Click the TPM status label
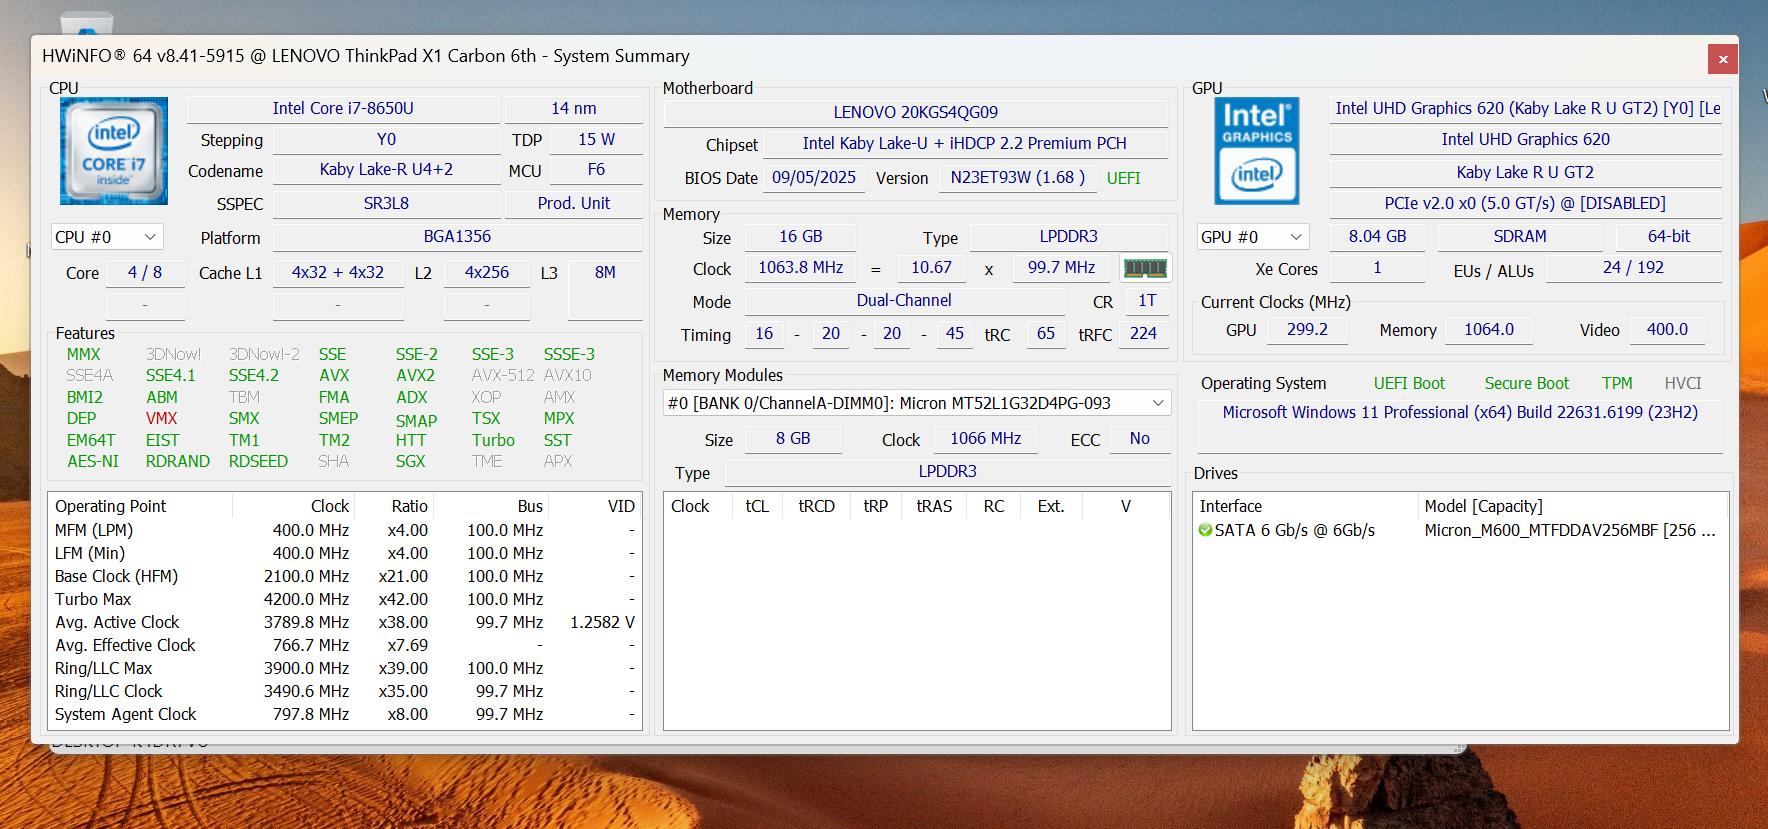This screenshot has width=1768, height=829. 1617,383
